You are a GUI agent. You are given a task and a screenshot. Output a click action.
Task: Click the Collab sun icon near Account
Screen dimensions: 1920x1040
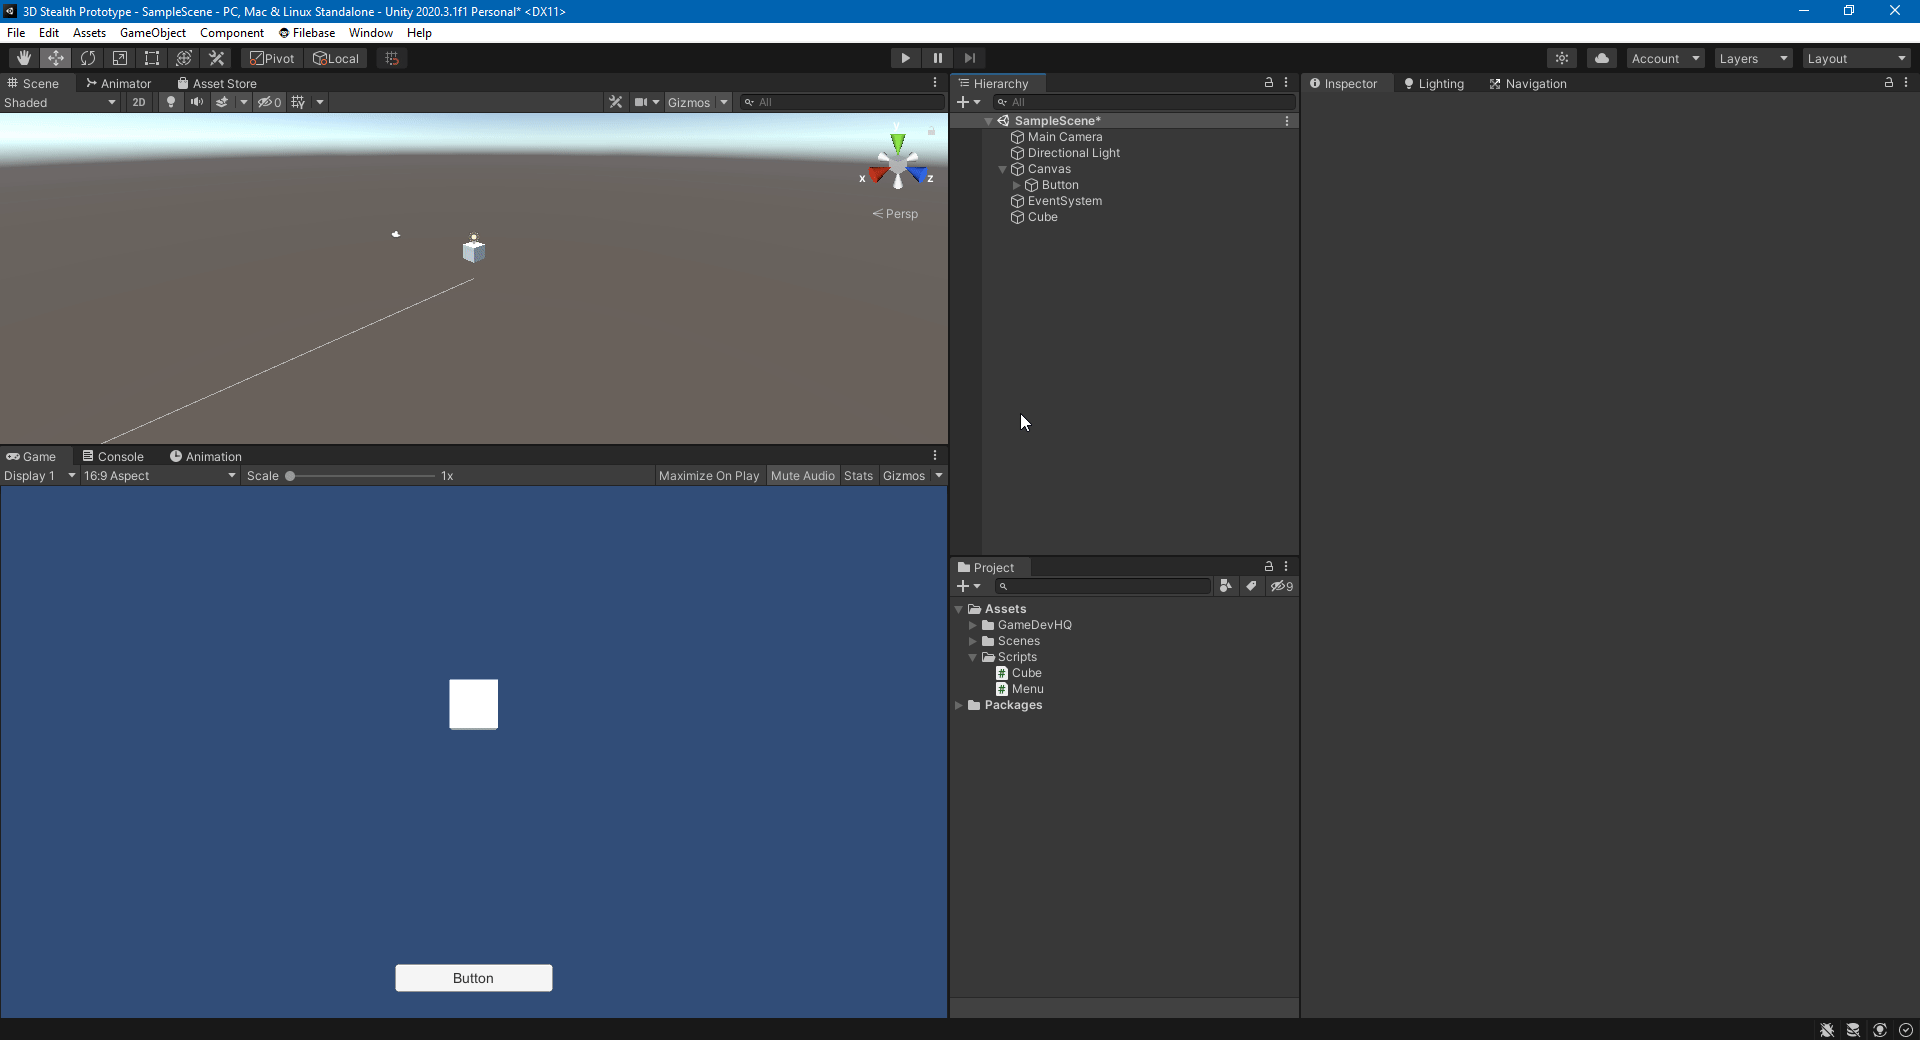click(x=1562, y=58)
